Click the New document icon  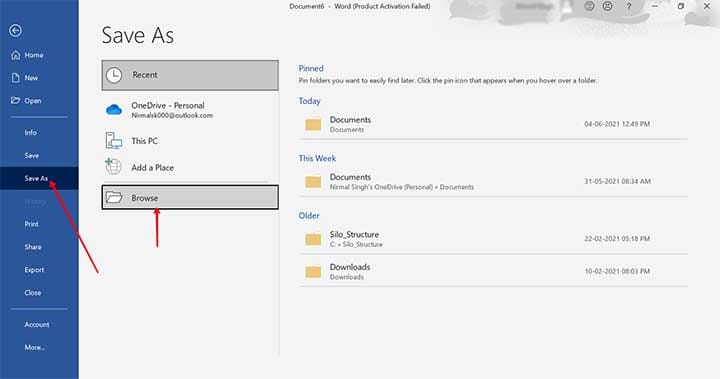[16, 78]
